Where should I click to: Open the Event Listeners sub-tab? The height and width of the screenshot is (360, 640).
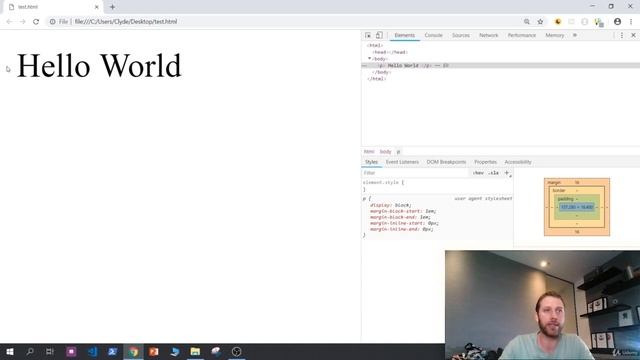pyautogui.click(x=402, y=162)
